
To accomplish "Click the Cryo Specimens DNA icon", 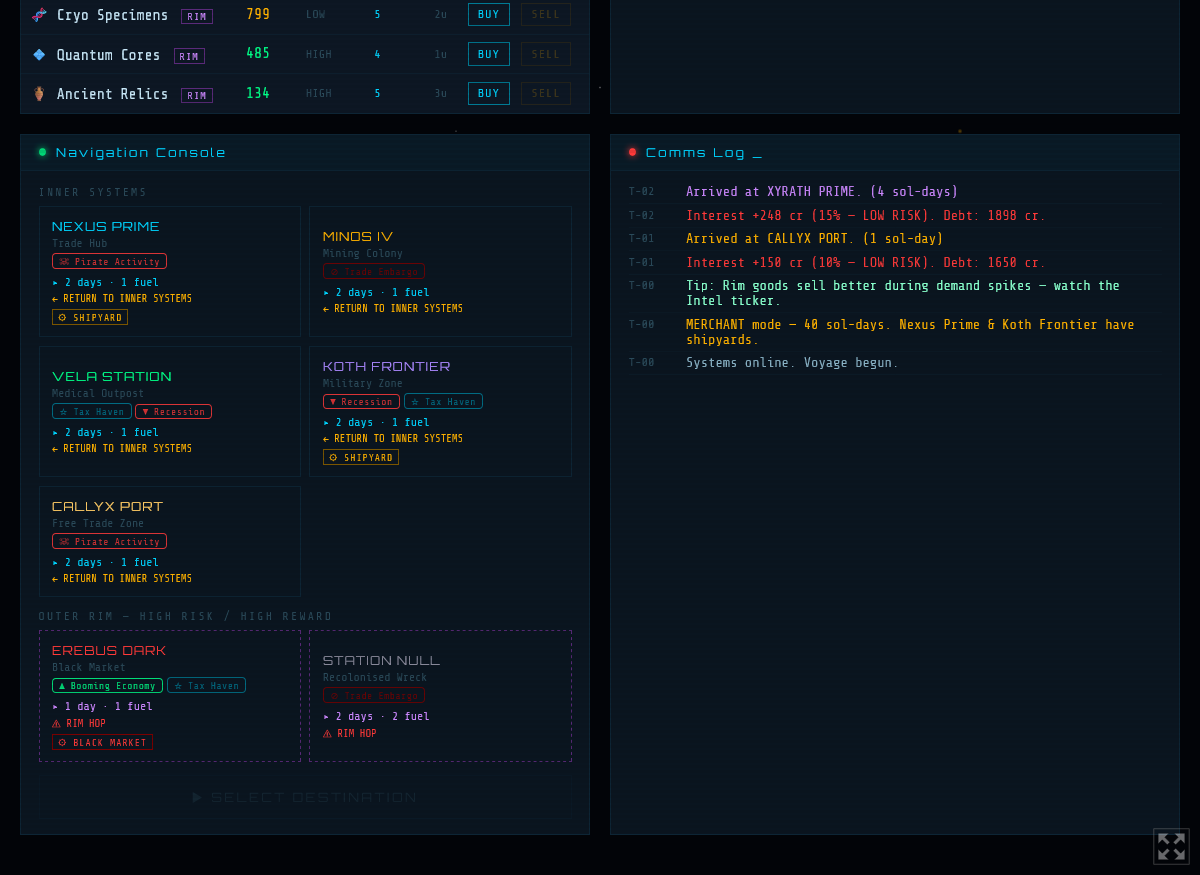I will click(x=39, y=15).
